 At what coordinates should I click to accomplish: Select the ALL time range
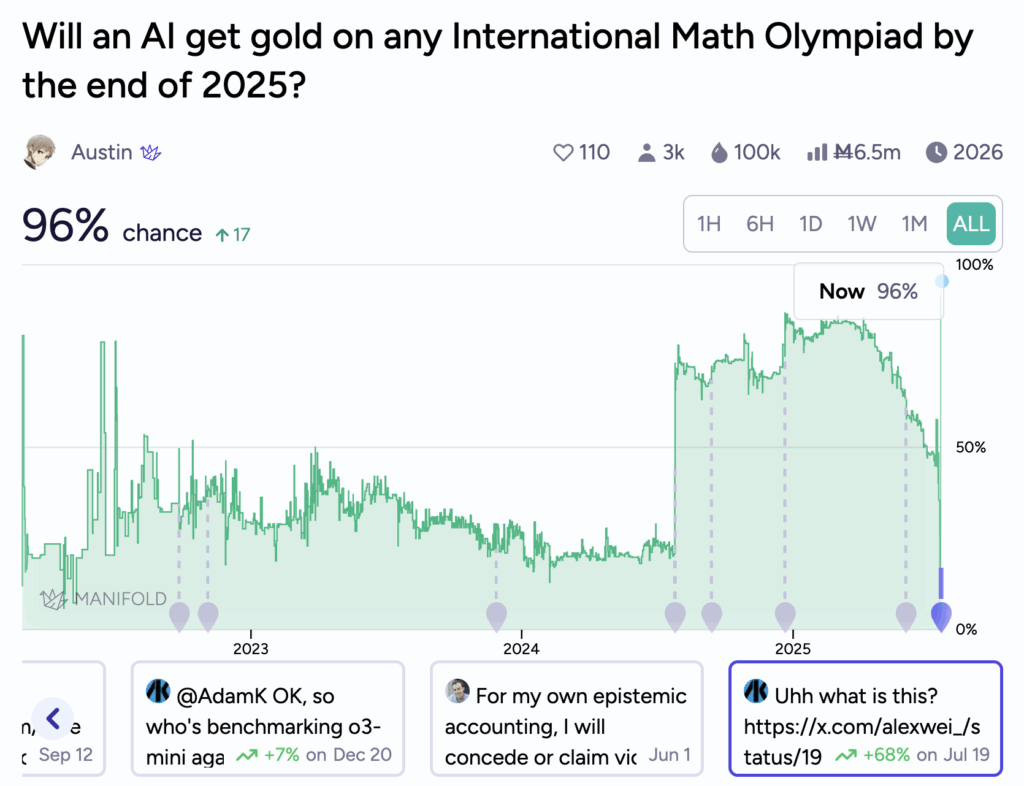tap(971, 224)
